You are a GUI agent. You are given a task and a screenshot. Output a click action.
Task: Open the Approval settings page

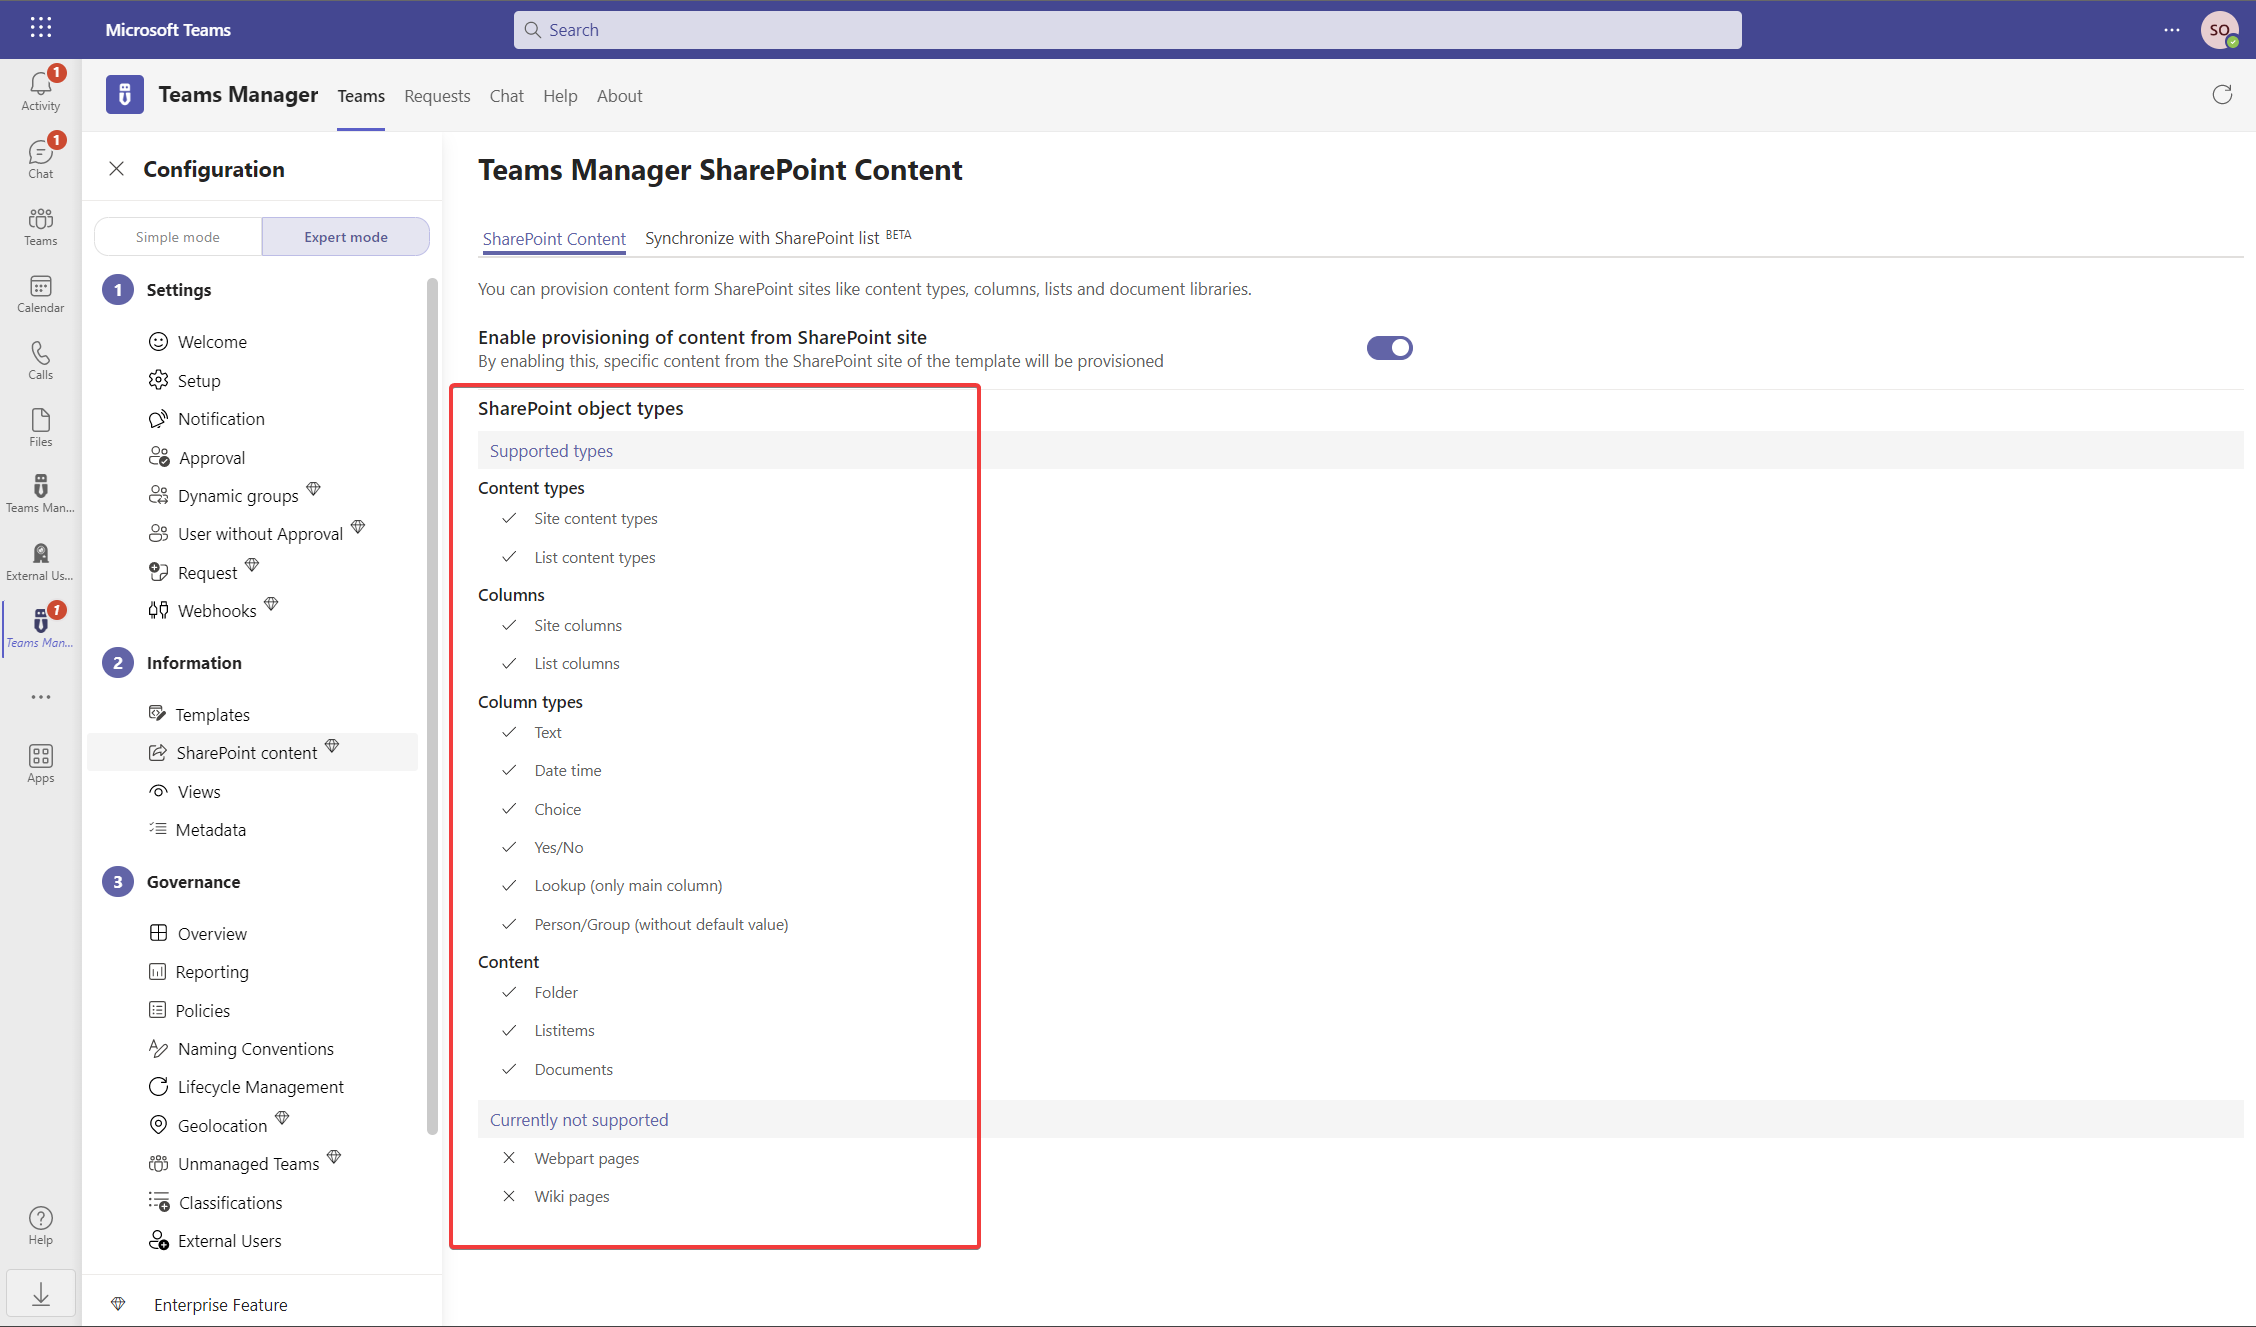point(197,458)
